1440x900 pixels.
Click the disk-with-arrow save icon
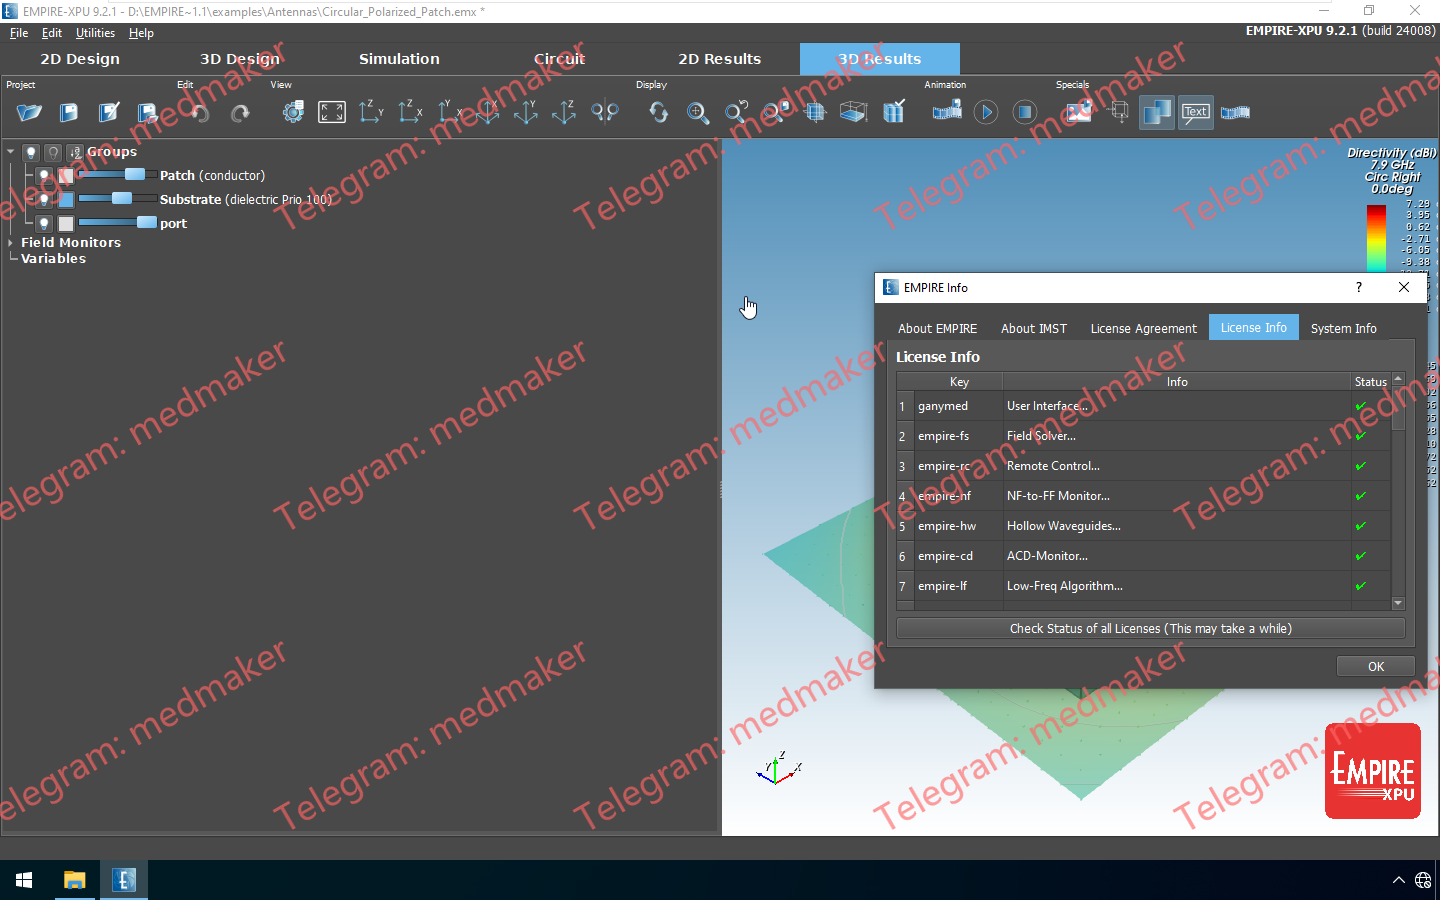[147, 112]
